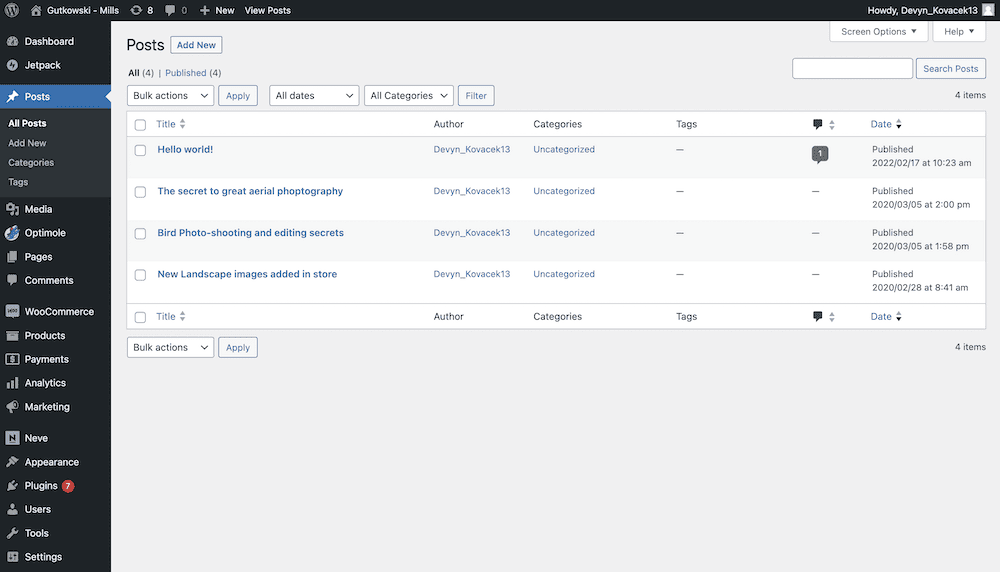Open the top Bulk actions dropdown

pos(170,96)
